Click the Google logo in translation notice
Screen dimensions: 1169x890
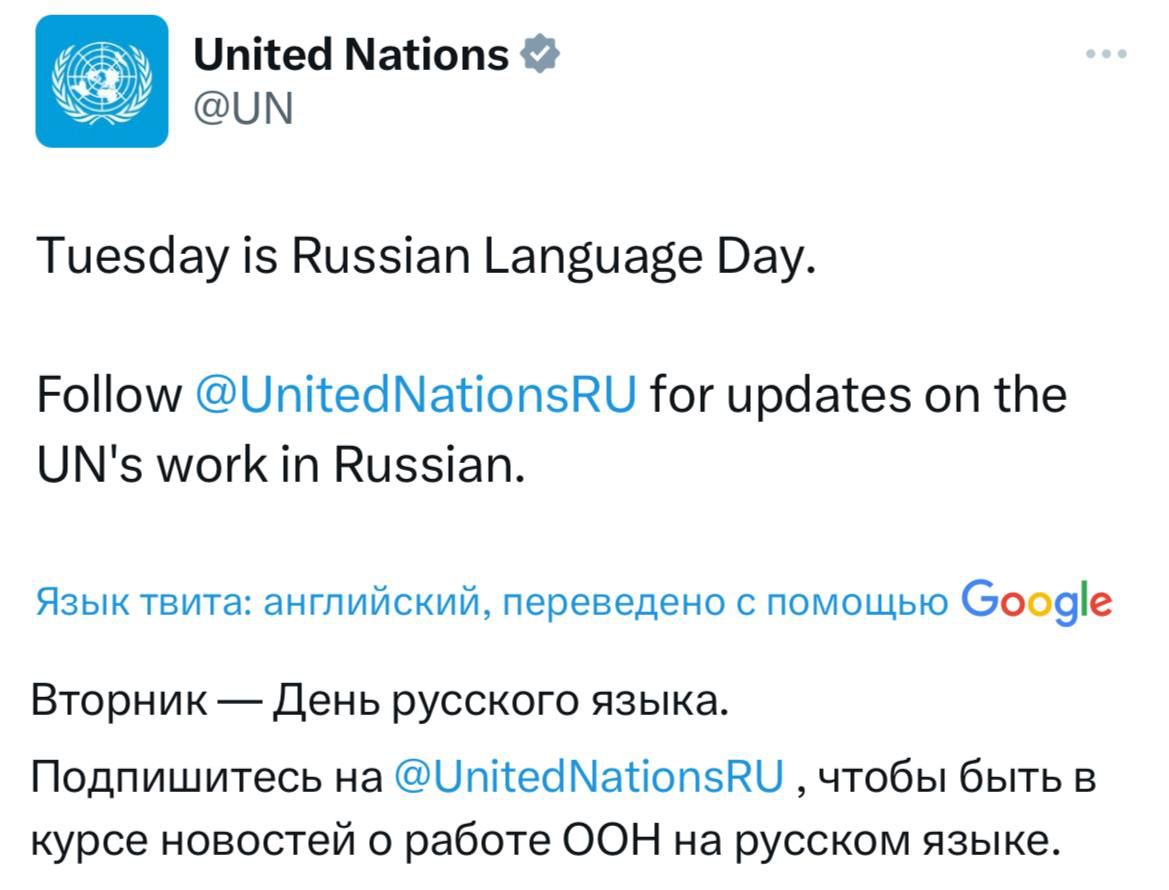[x=1036, y=601]
